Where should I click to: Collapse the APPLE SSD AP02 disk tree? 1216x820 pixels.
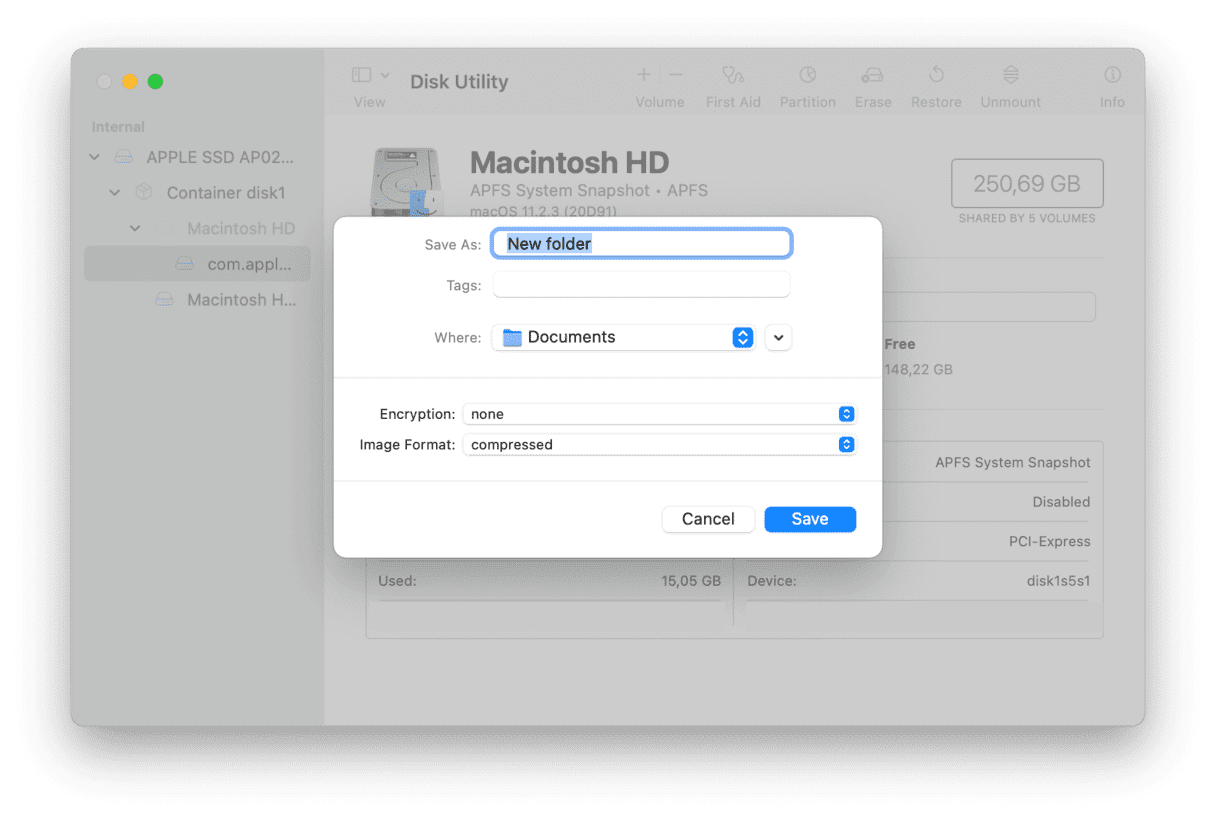(95, 157)
